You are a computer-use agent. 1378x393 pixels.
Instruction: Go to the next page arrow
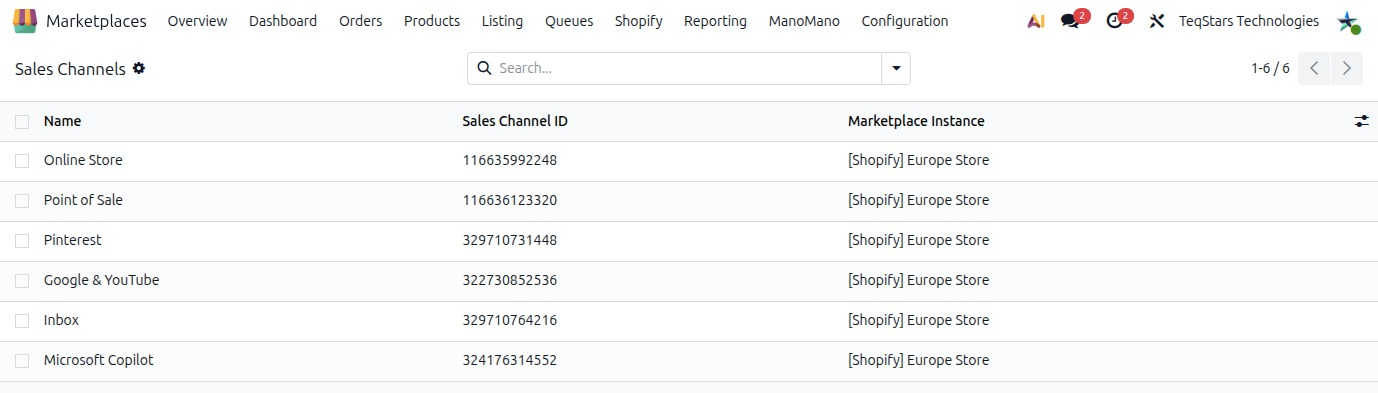1347,68
